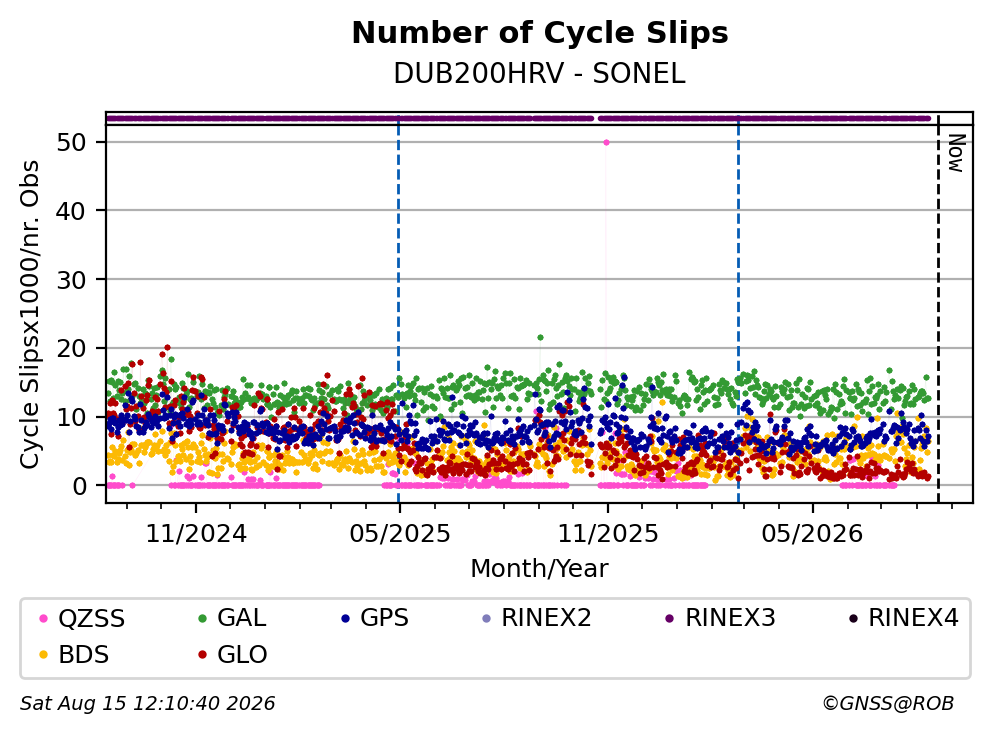Click the QZSS legend marker dot
The height and width of the screenshot is (734, 992).
43,618
